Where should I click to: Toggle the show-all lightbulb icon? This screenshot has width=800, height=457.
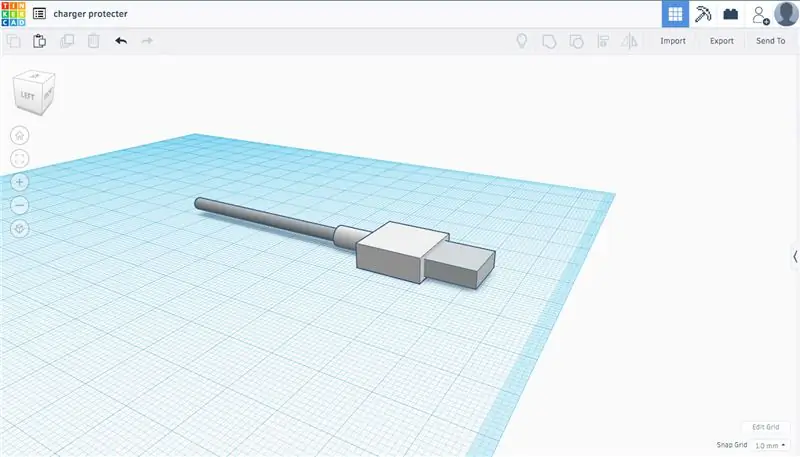[521, 41]
